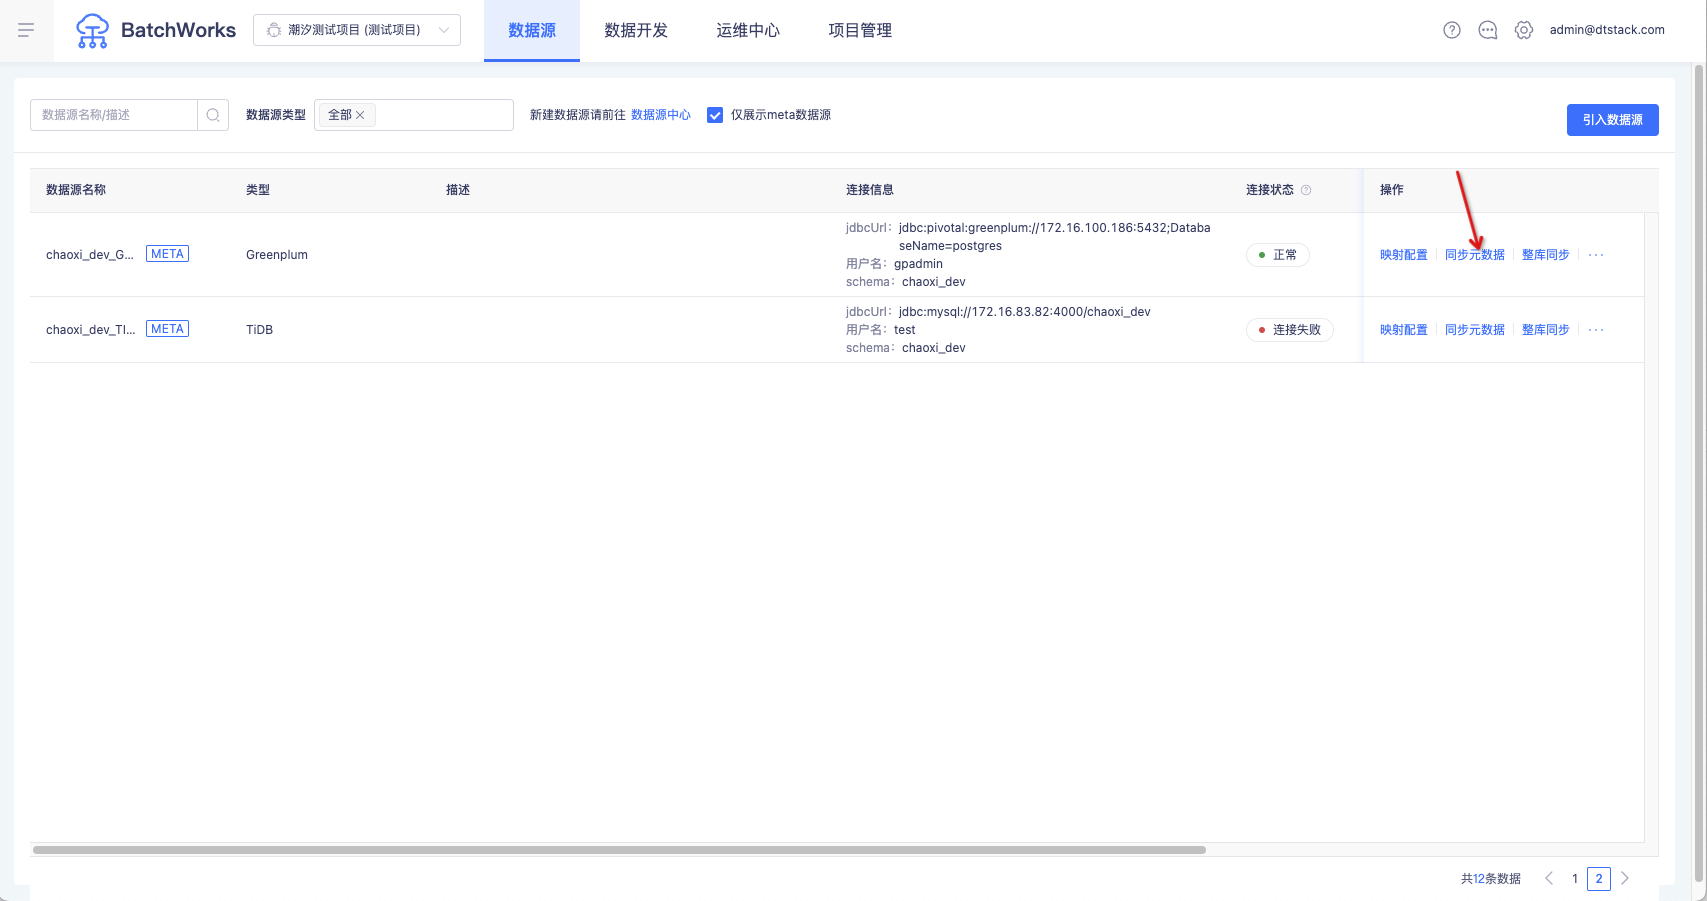Switch to the 数据开发 tab
Viewport: 1707px width, 901px height.
point(636,31)
